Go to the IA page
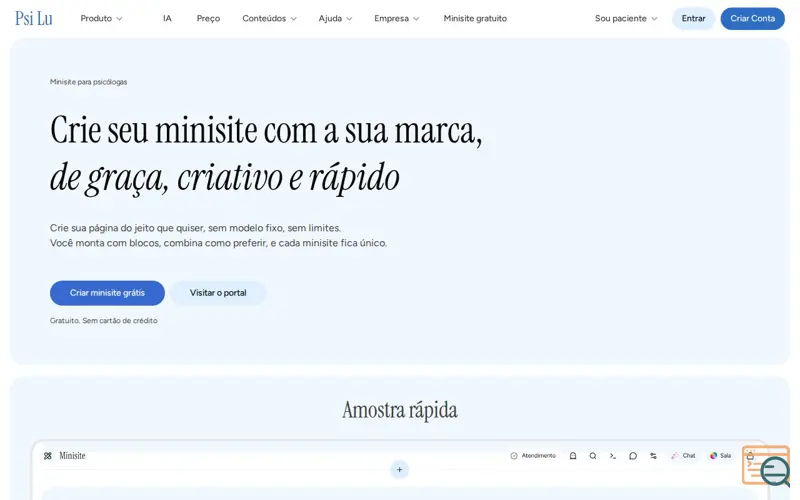This screenshot has width=800, height=500. click(x=167, y=18)
